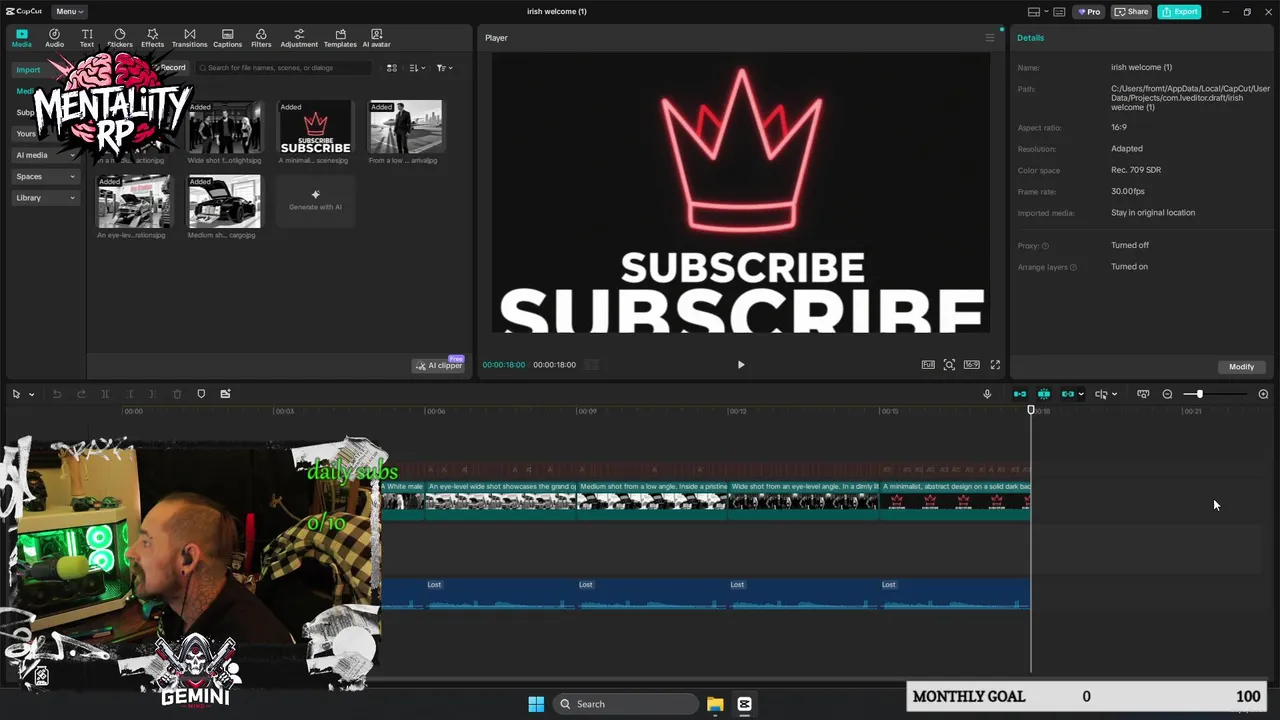Open the Effects tab
The image size is (1280, 720).
tap(152, 38)
